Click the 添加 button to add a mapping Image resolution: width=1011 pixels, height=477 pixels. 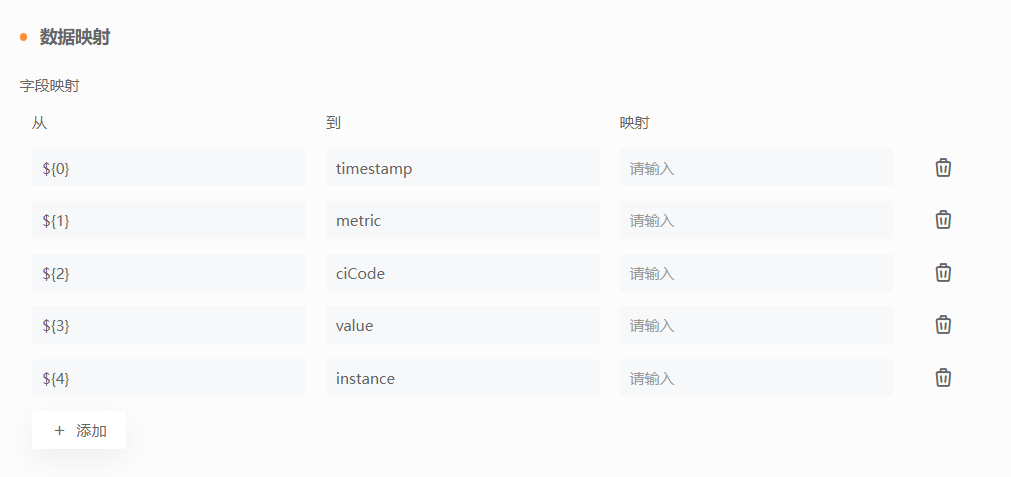coord(79,431)
